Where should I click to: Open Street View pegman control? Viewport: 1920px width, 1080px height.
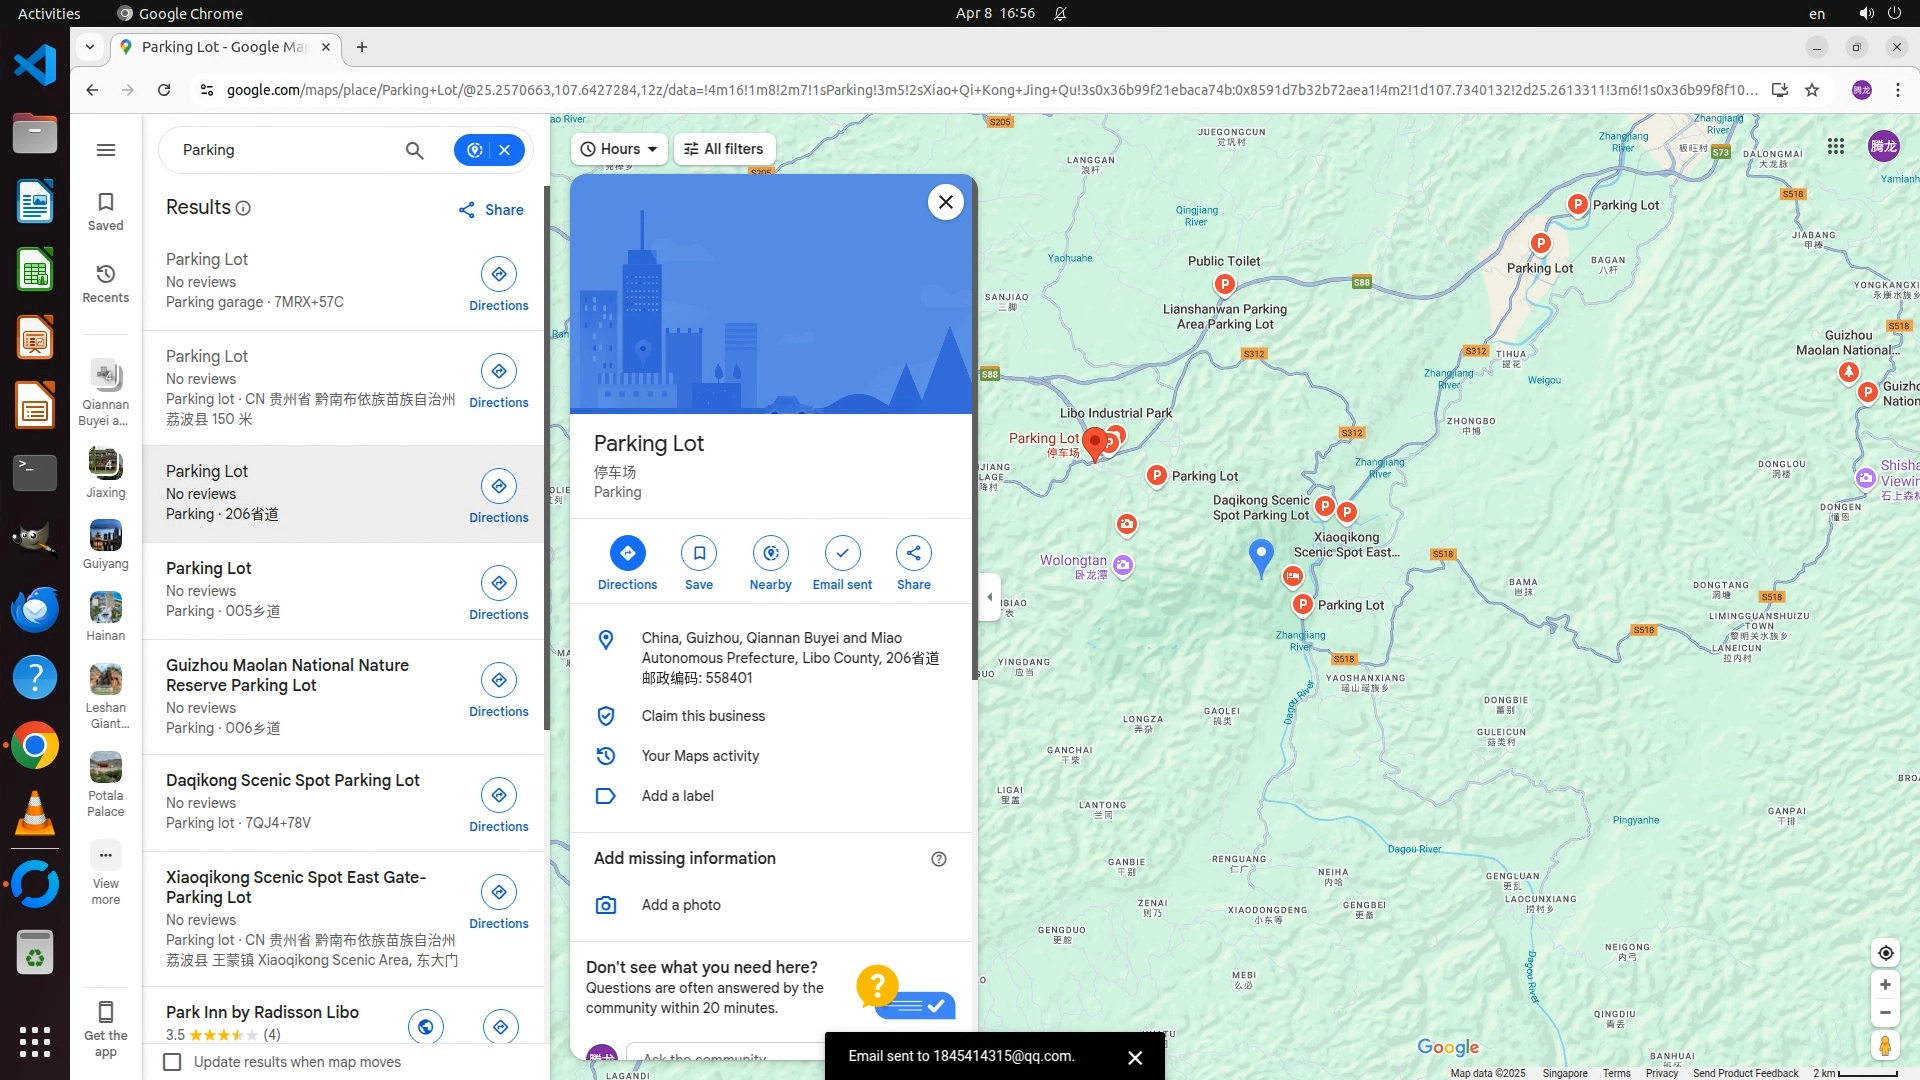1885,1046
